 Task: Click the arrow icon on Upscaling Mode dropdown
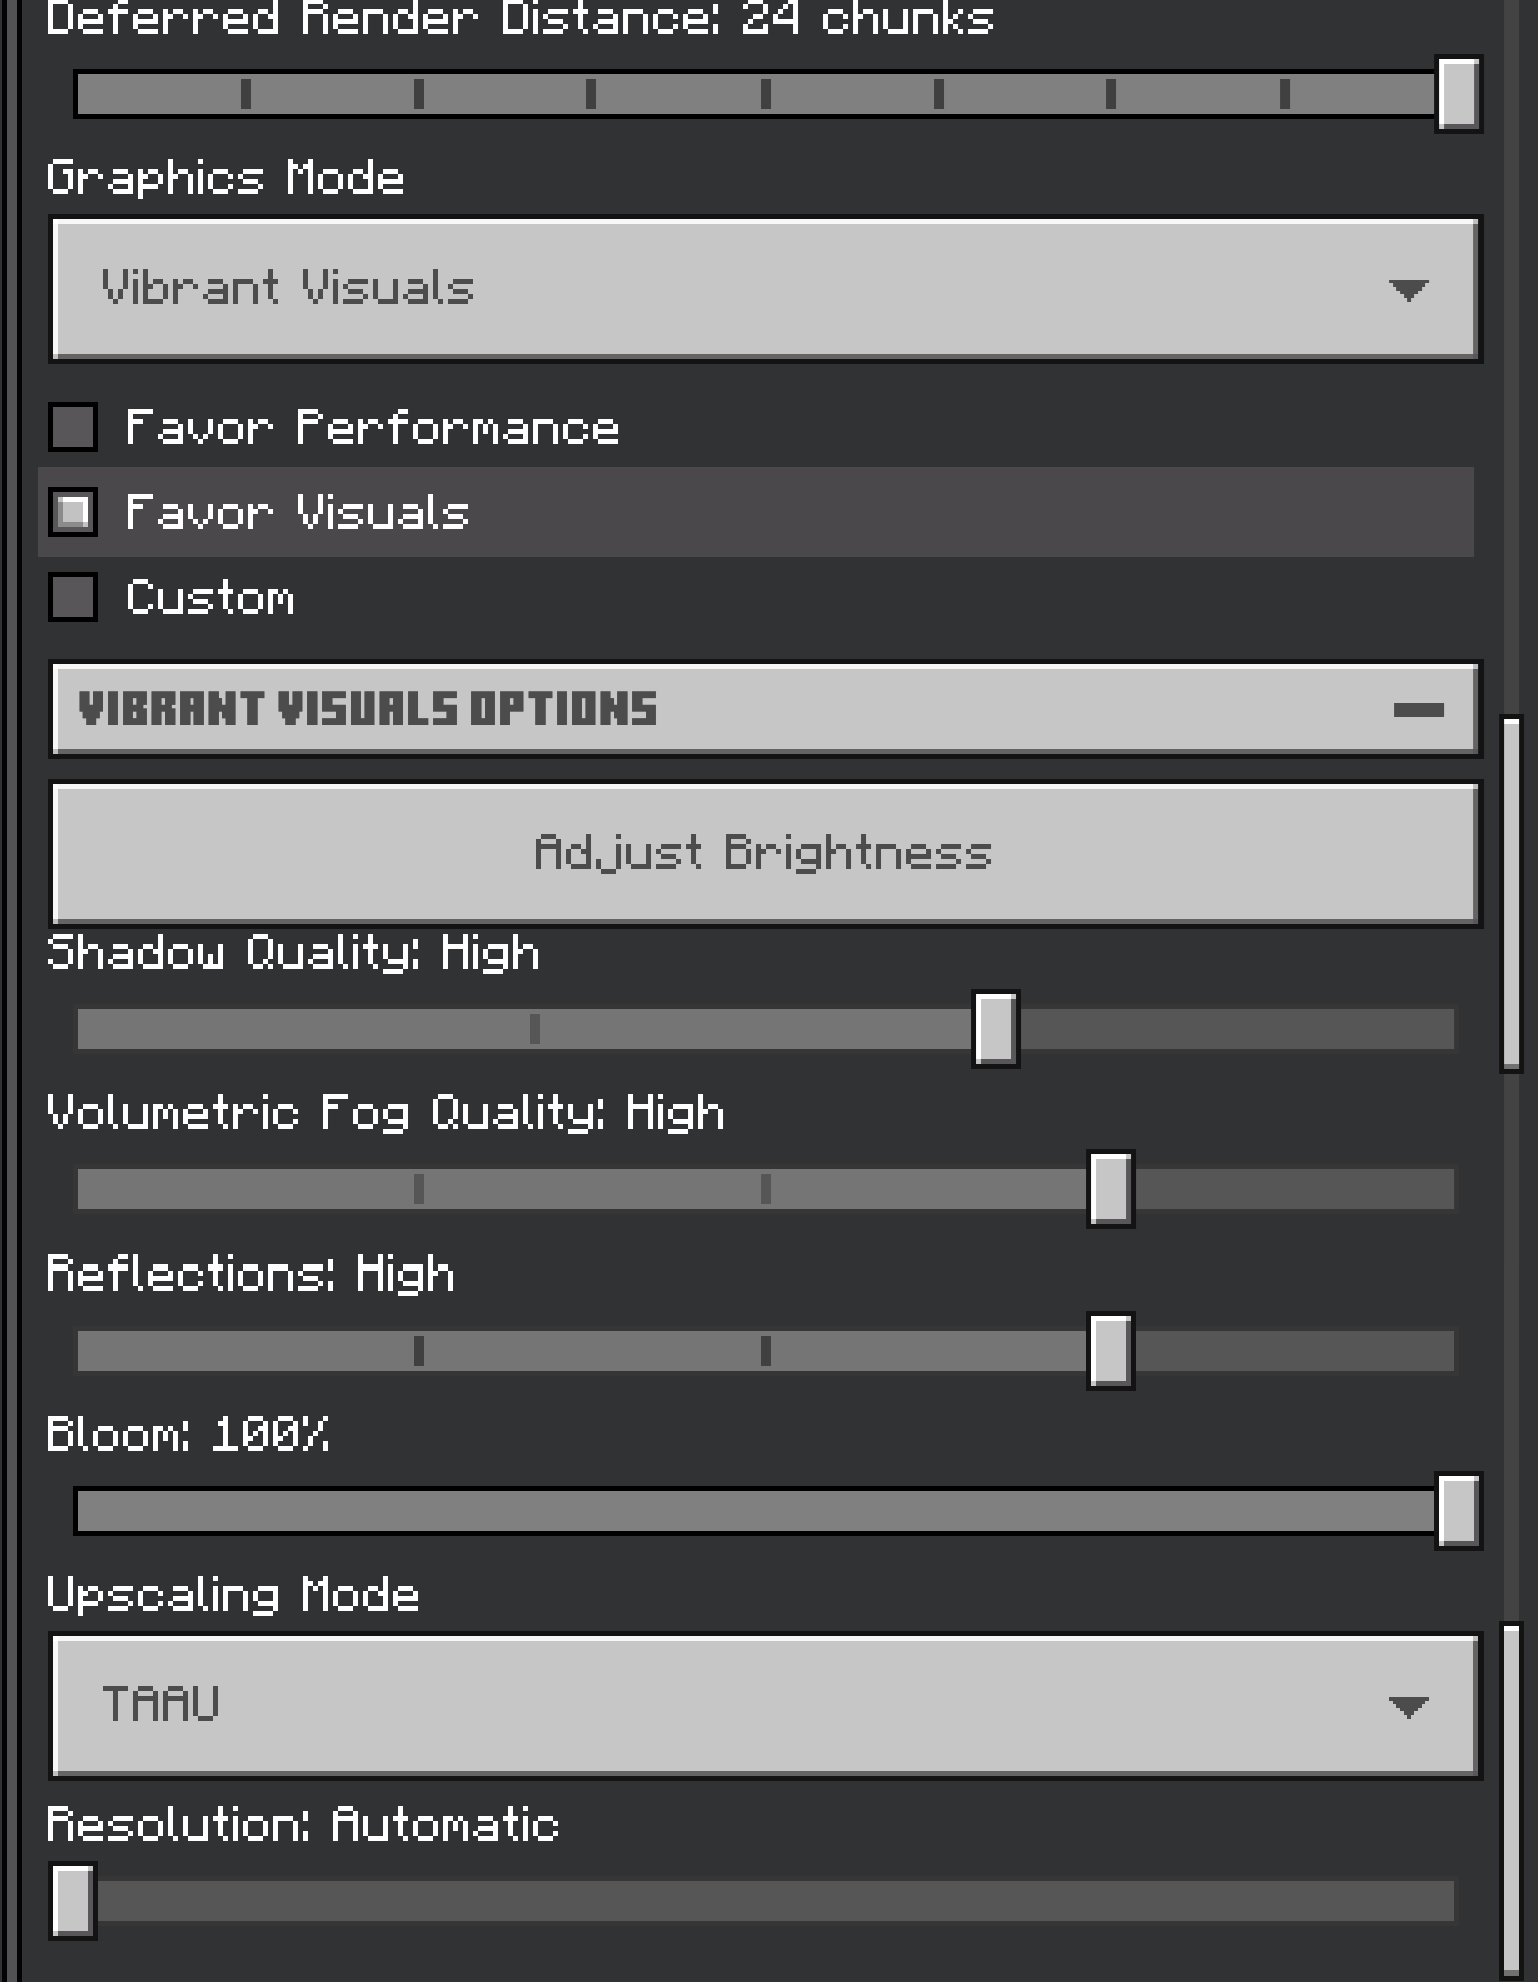[x=1408, y=1707]
